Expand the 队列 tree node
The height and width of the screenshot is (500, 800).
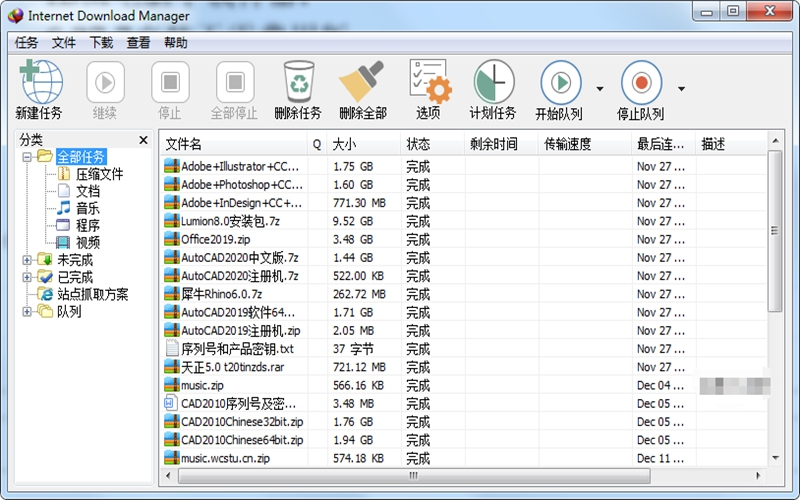tap(27, 311)
